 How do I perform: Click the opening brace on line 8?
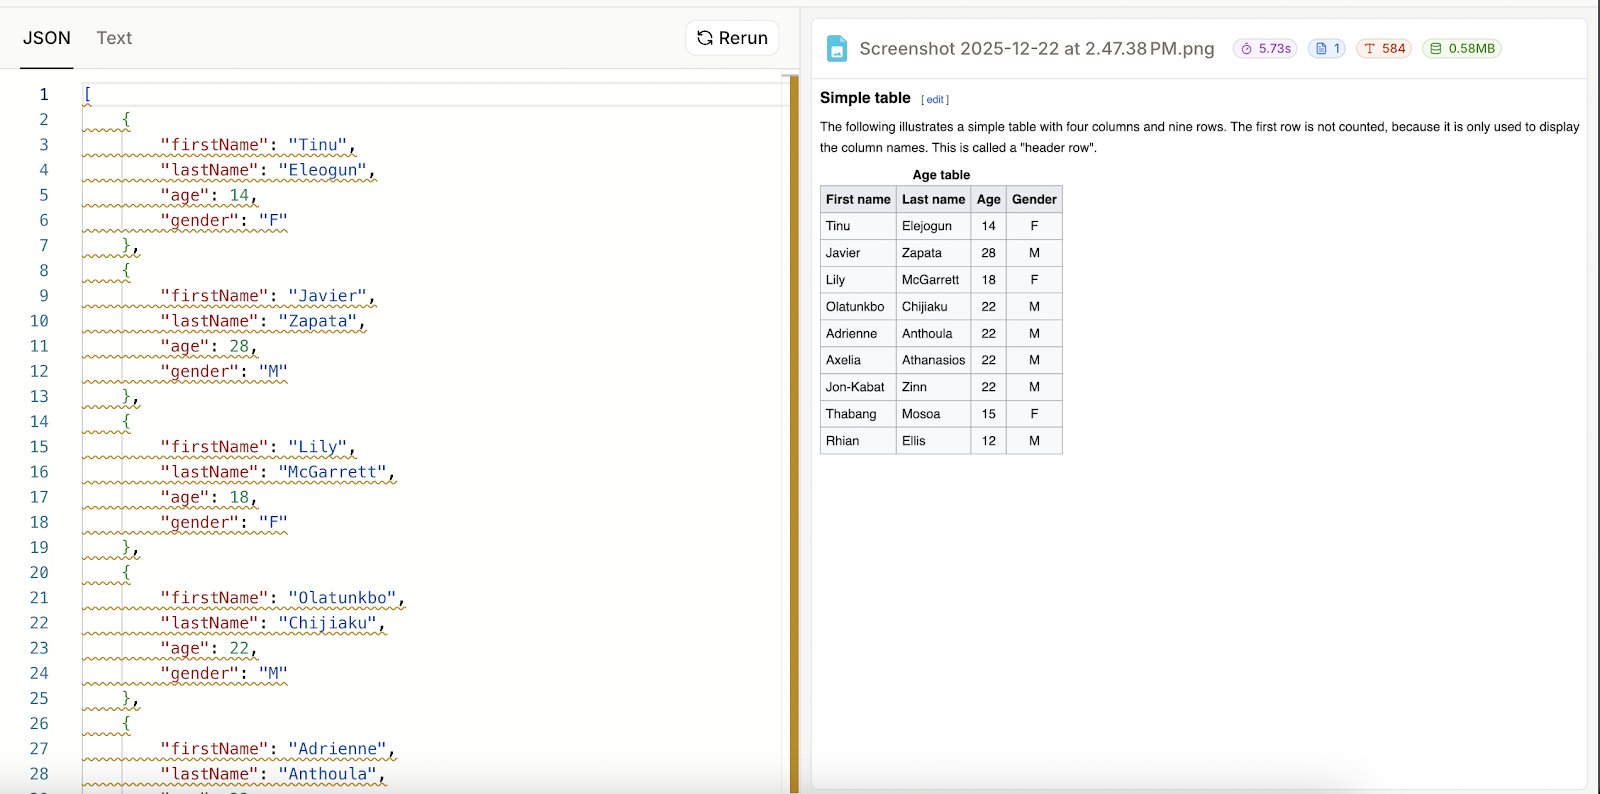coord(126,270)
